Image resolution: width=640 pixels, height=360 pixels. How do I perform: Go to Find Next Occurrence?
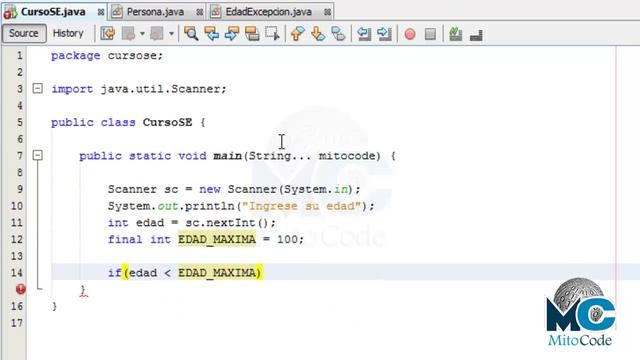pyautogui.click(x=232, y=33)
